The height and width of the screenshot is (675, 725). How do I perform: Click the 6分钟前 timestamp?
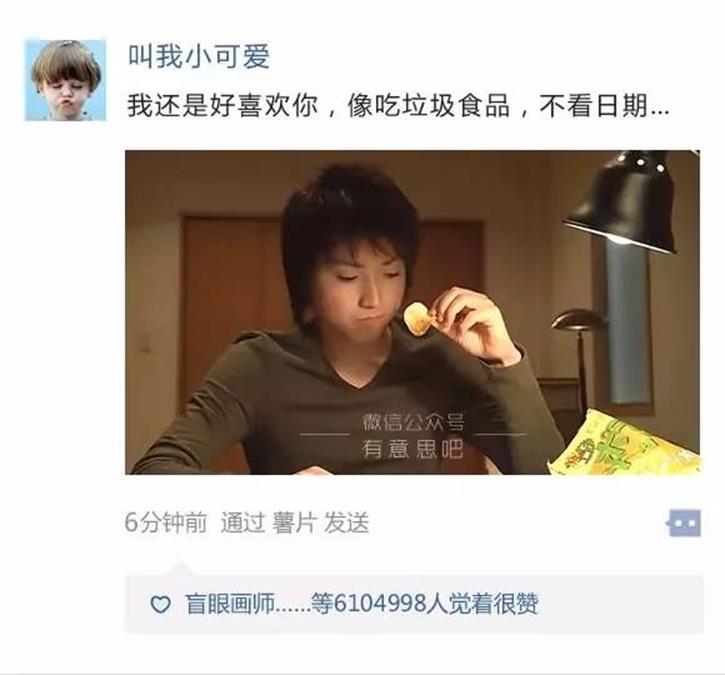pos(166,523)
